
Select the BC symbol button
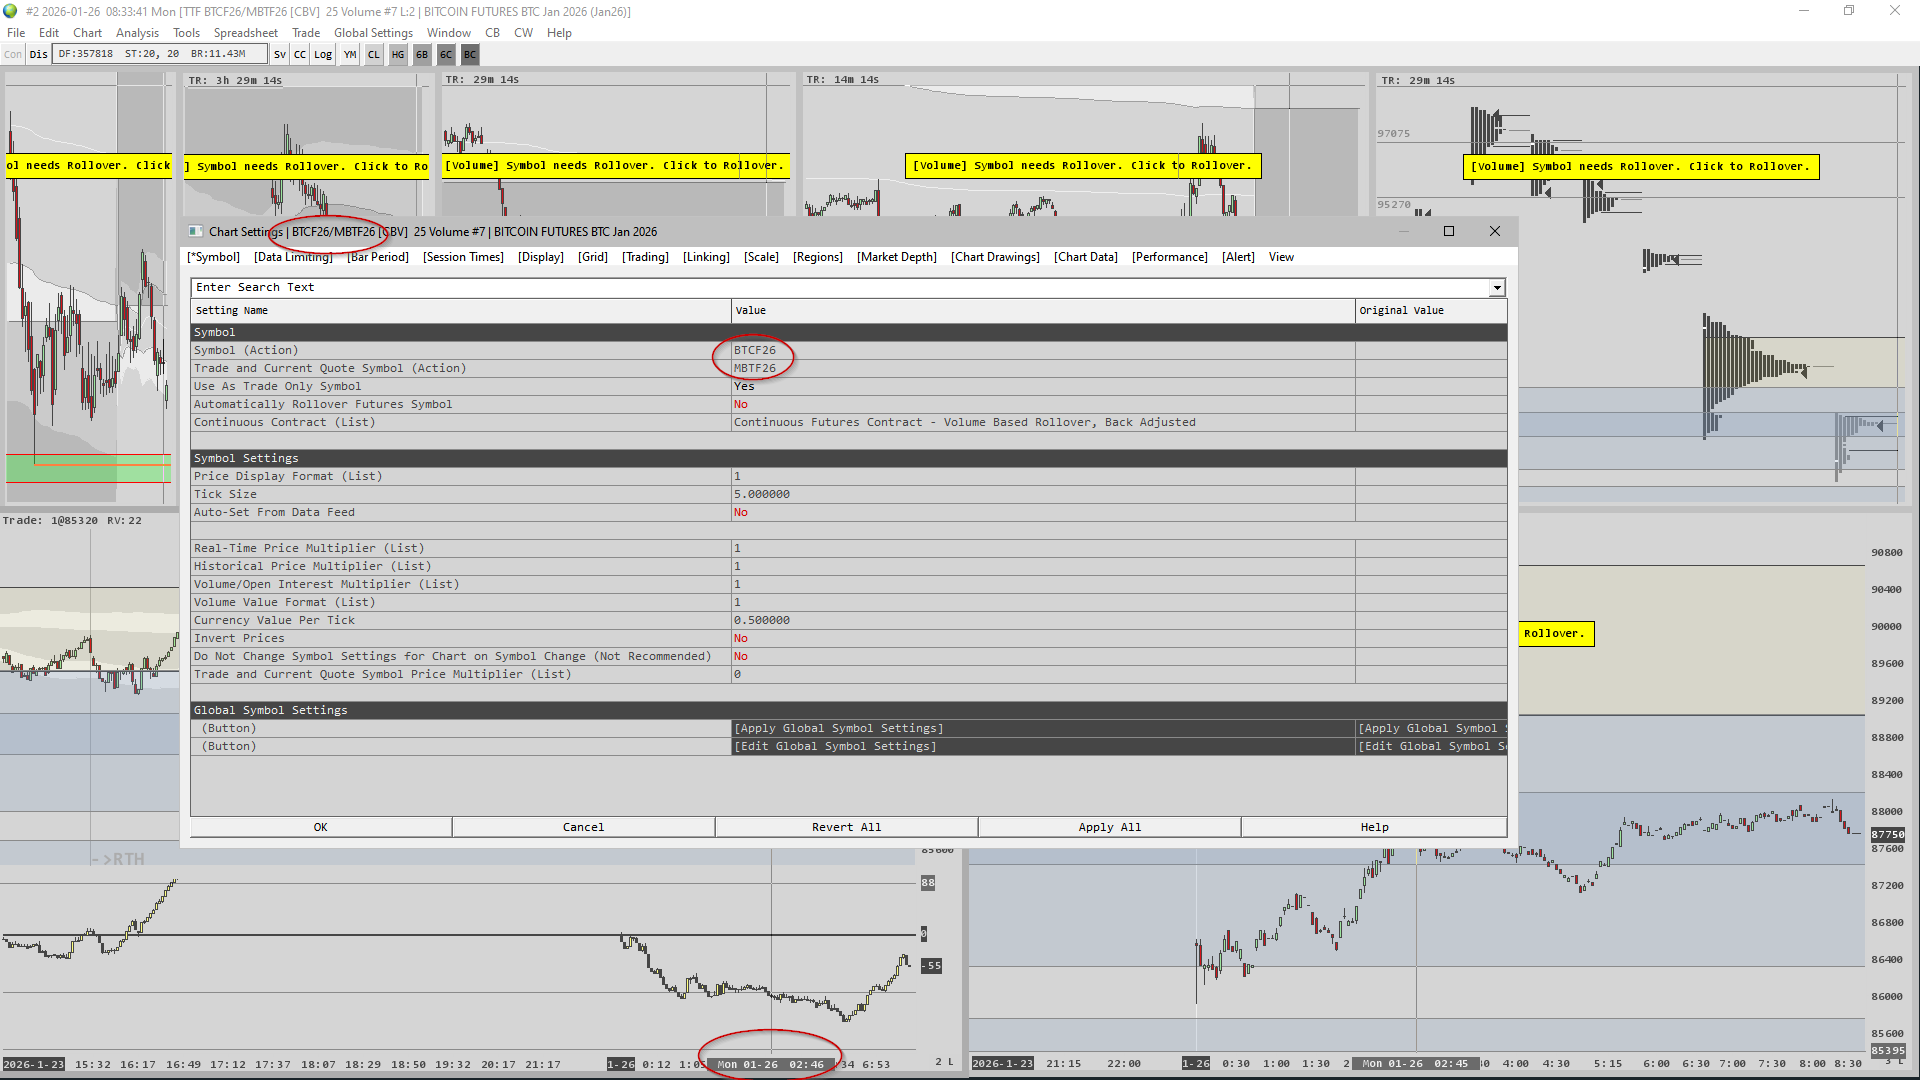tap(470, 54)
